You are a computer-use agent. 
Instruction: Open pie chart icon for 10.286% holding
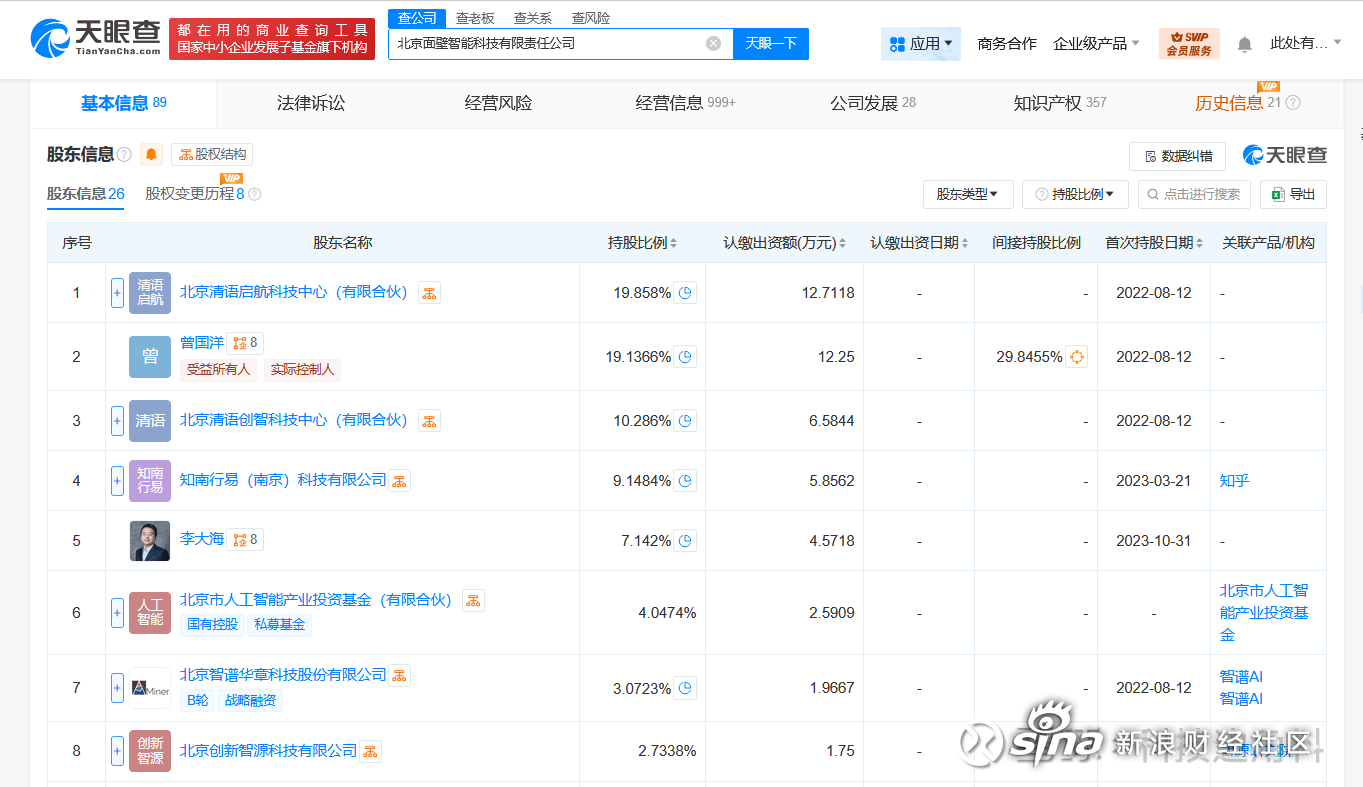pyautogui.click(x=685, y=421)
